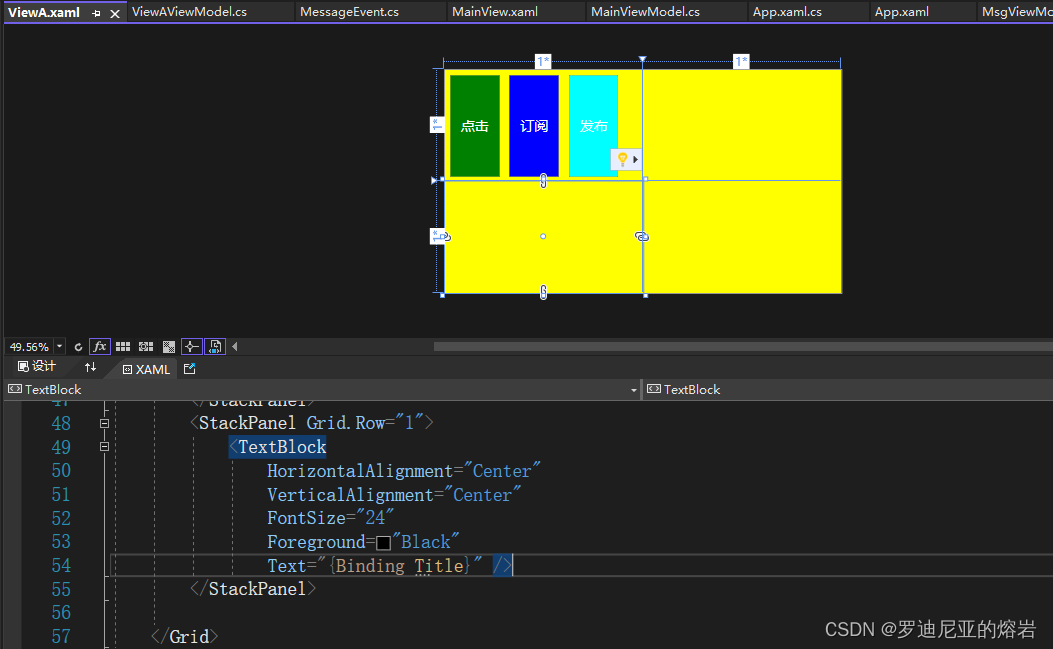The width and height of the screenshot is (1053, 649).
Task: Refresh the designer view
Action: (x=78, y=347)
